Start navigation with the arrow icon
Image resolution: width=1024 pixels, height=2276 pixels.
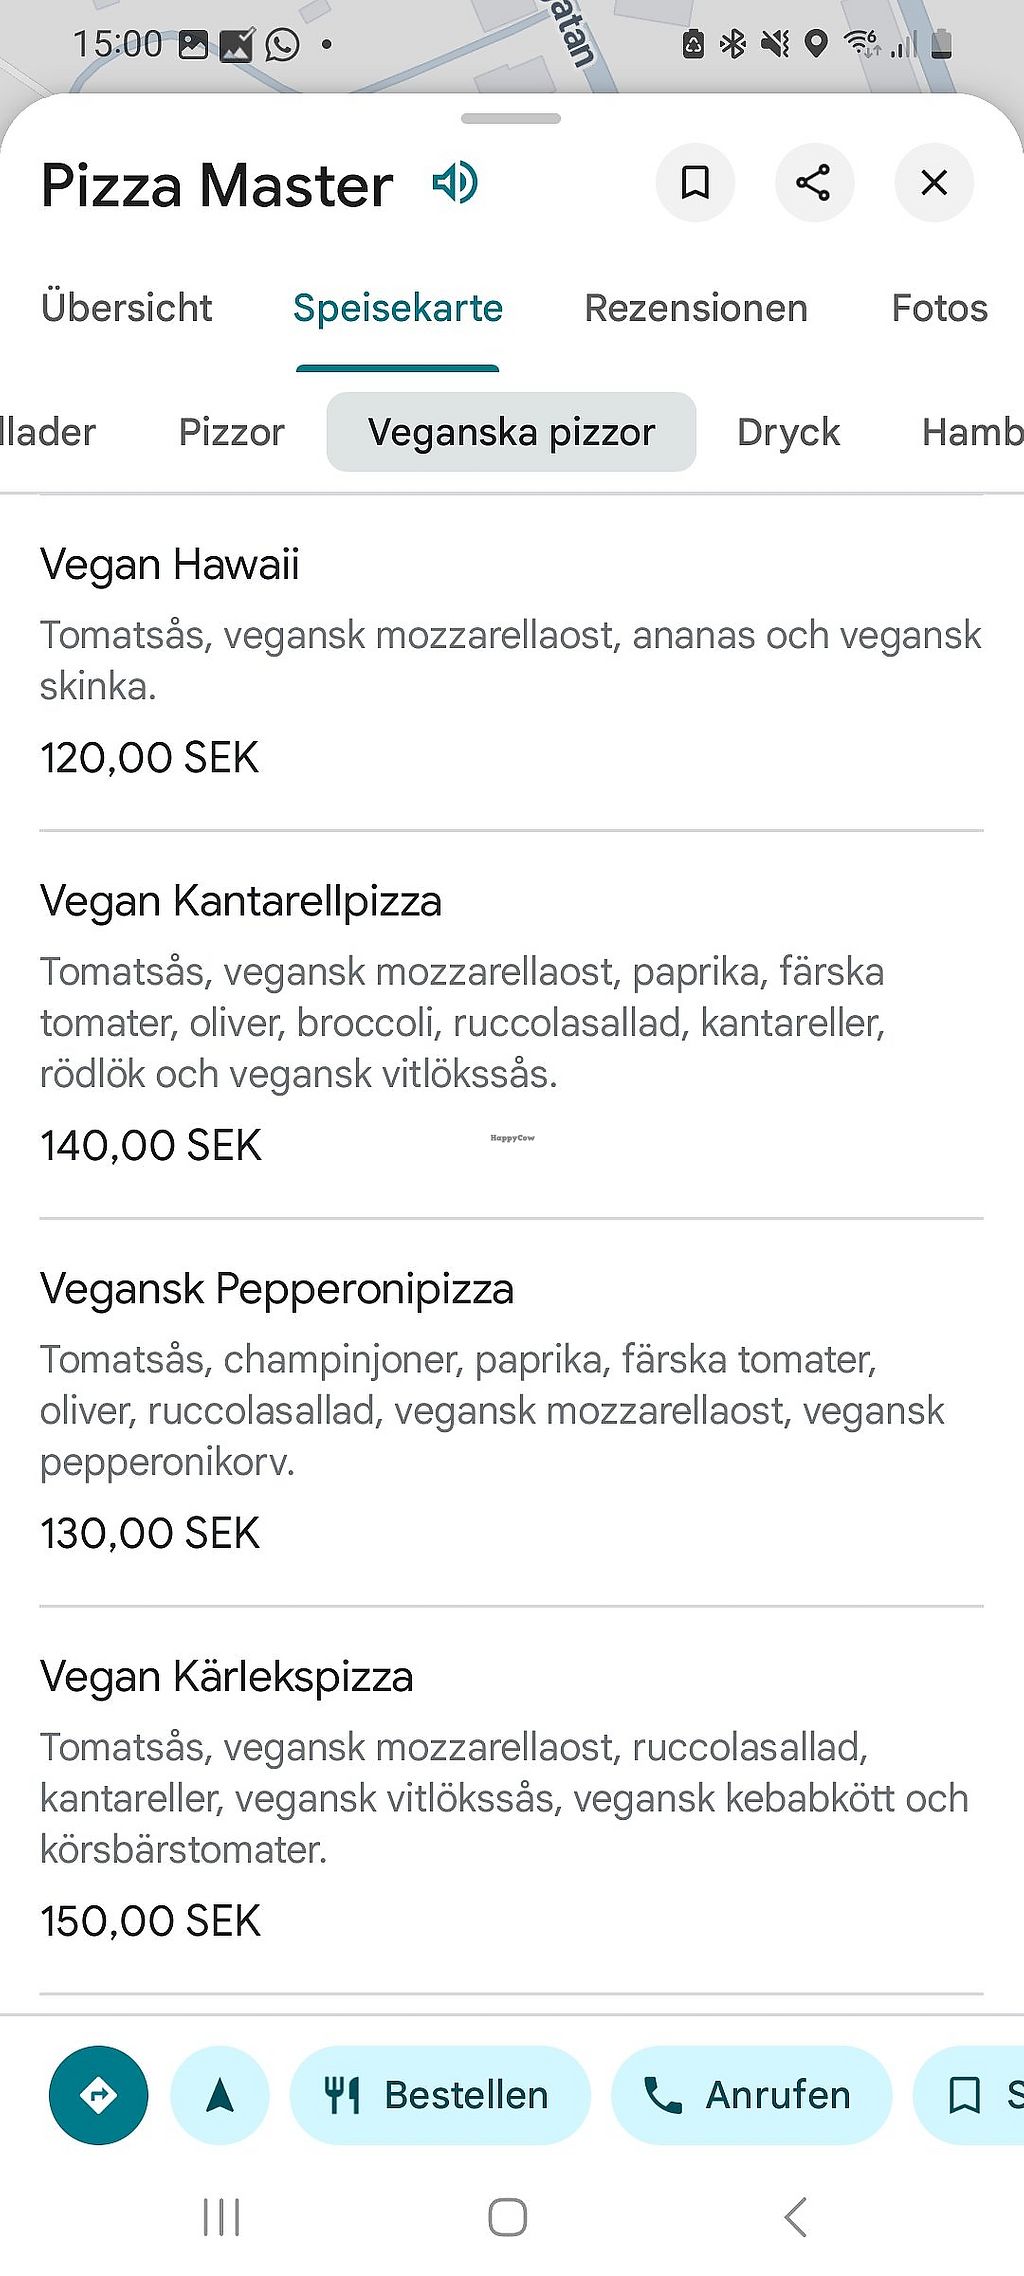pyautogui.click(x=220, y=2095)
